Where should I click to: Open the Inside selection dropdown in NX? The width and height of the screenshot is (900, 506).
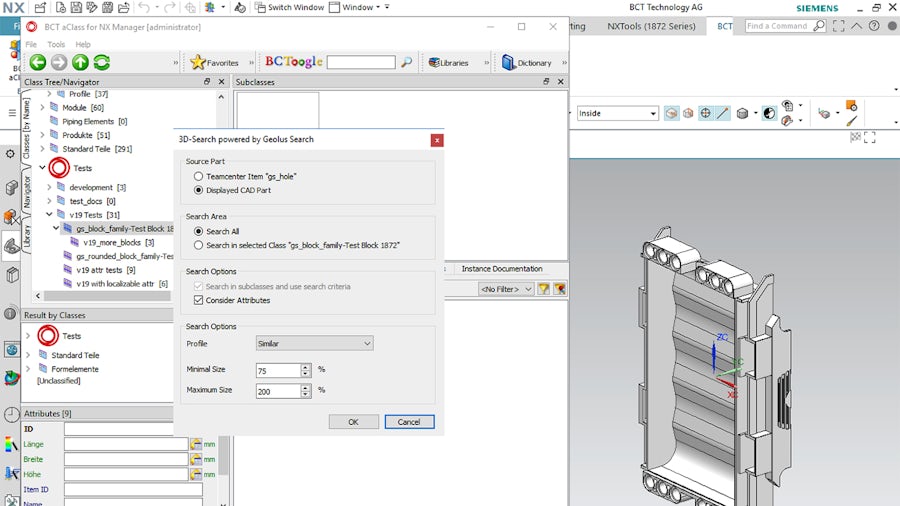(617, 113)
